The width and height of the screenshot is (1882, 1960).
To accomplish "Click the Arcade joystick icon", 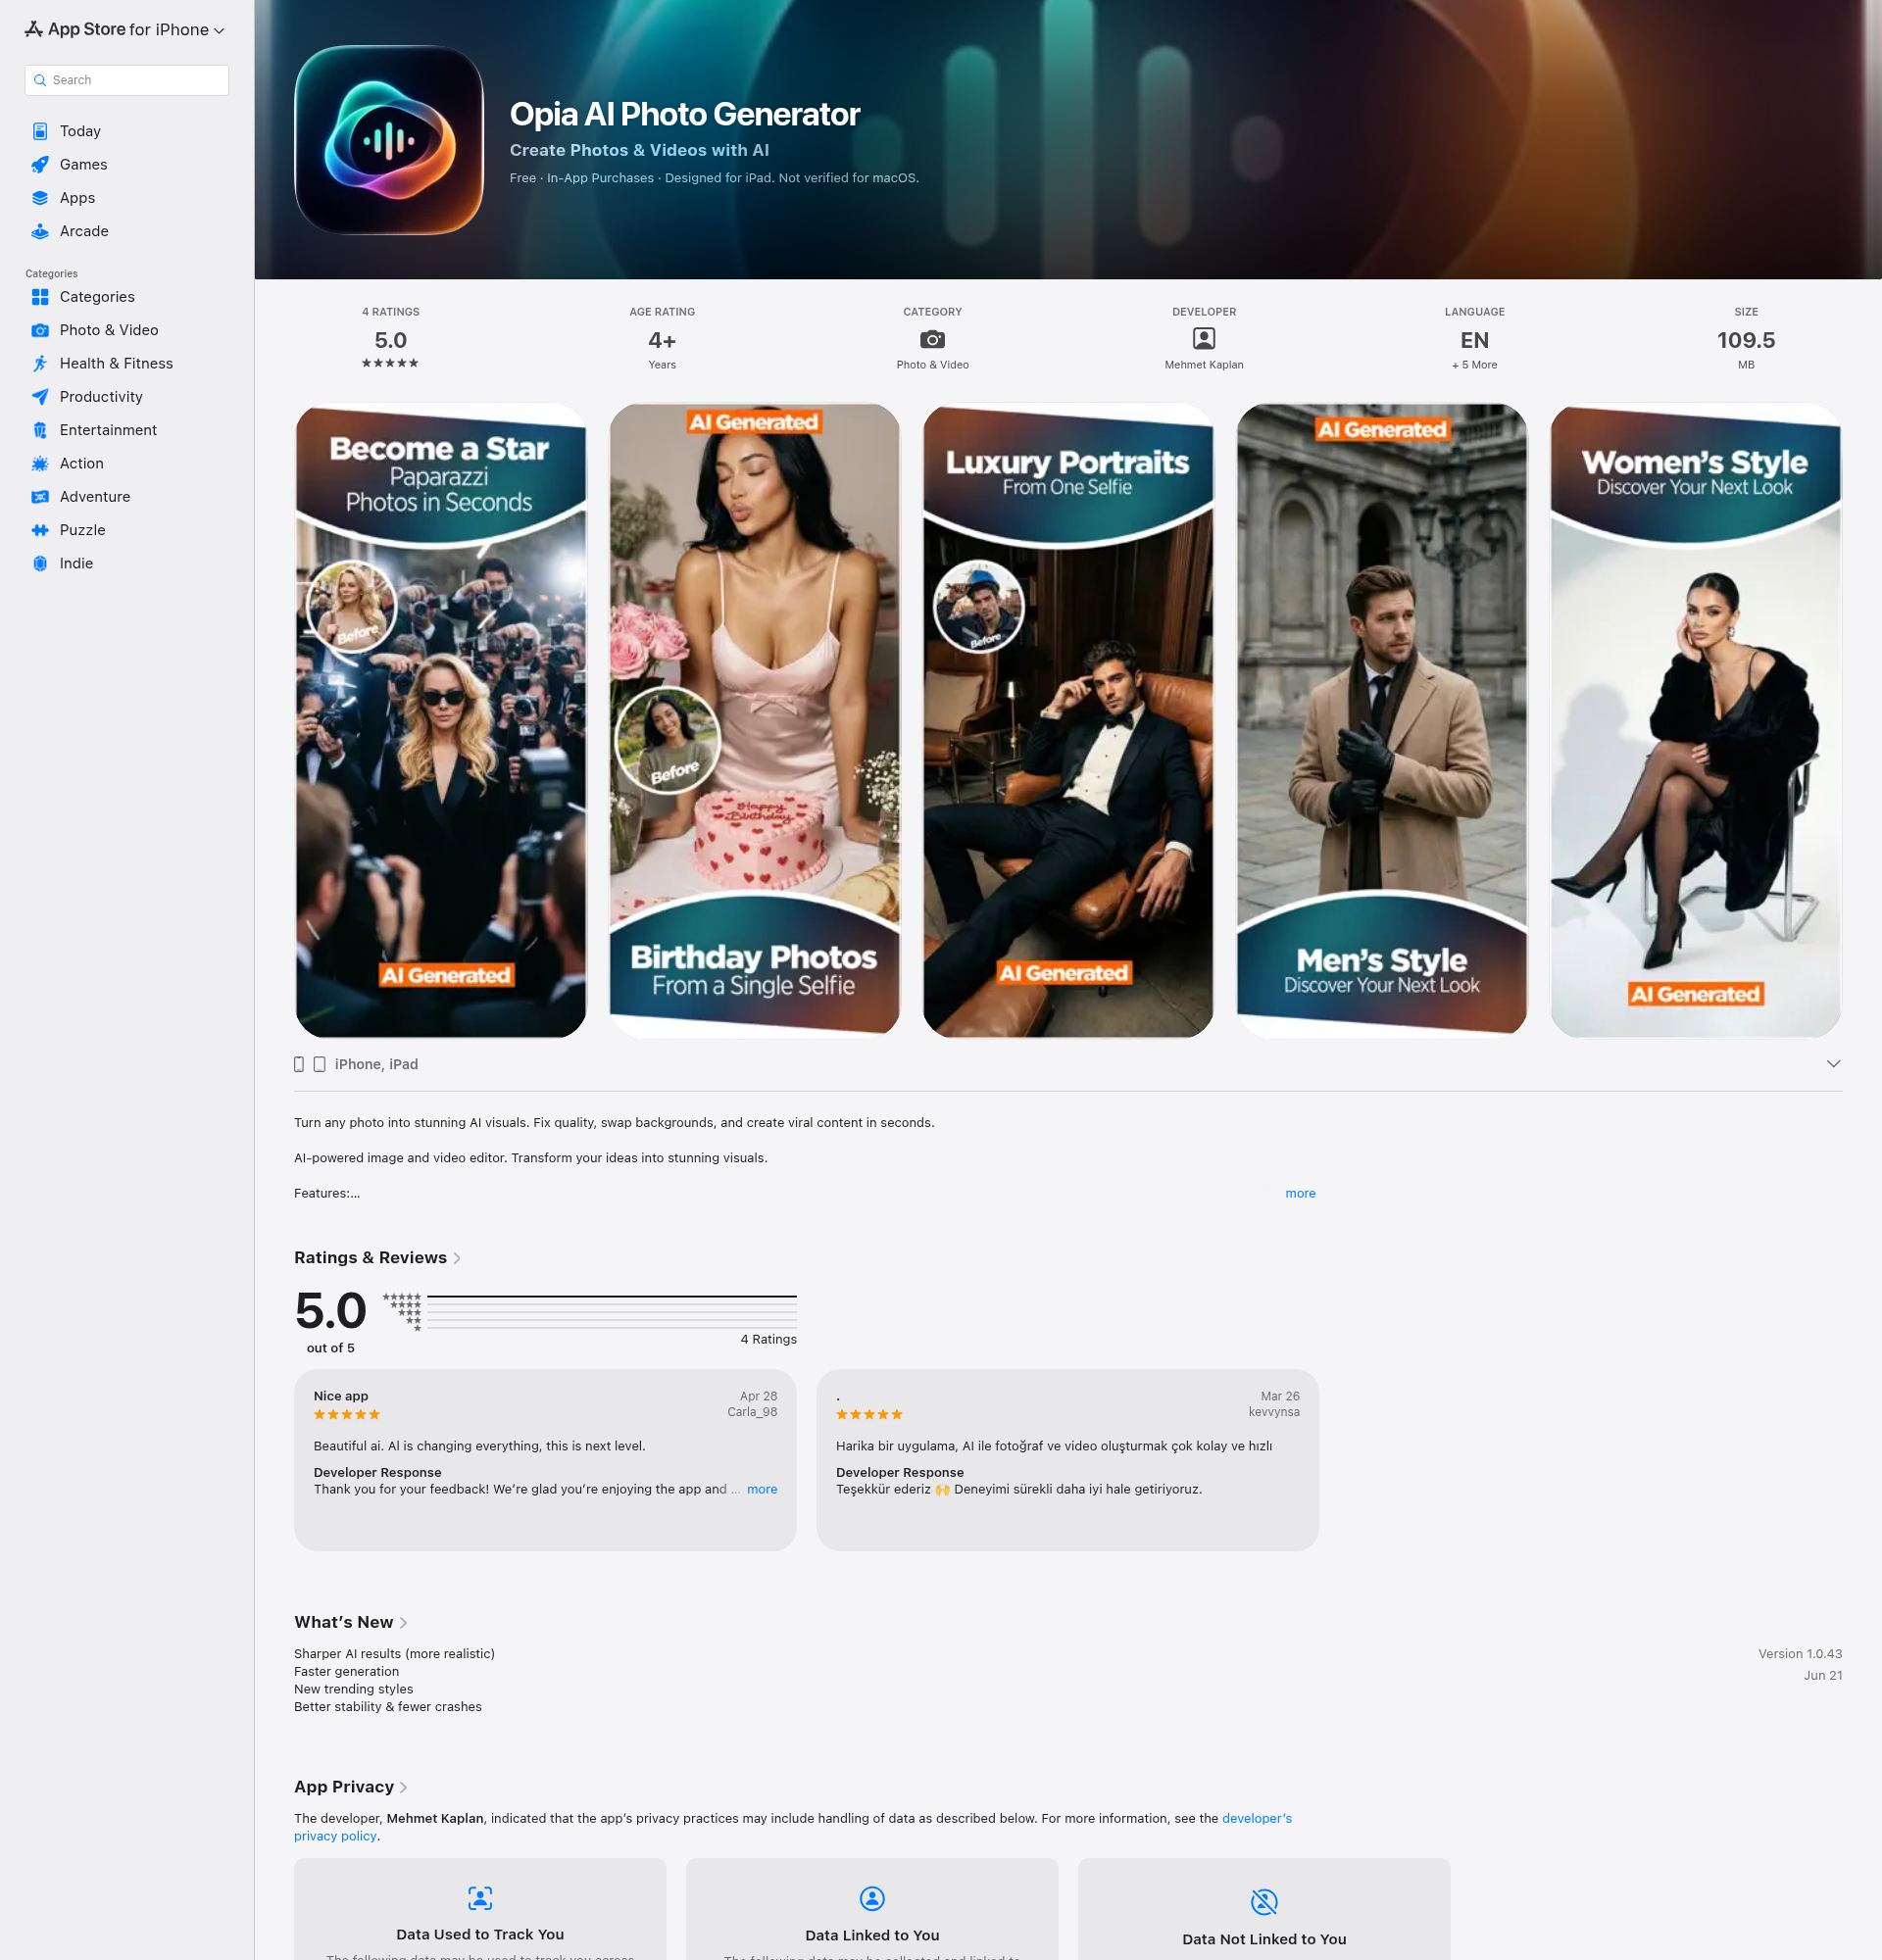I will pyautogui.click(x=40, y=231).
